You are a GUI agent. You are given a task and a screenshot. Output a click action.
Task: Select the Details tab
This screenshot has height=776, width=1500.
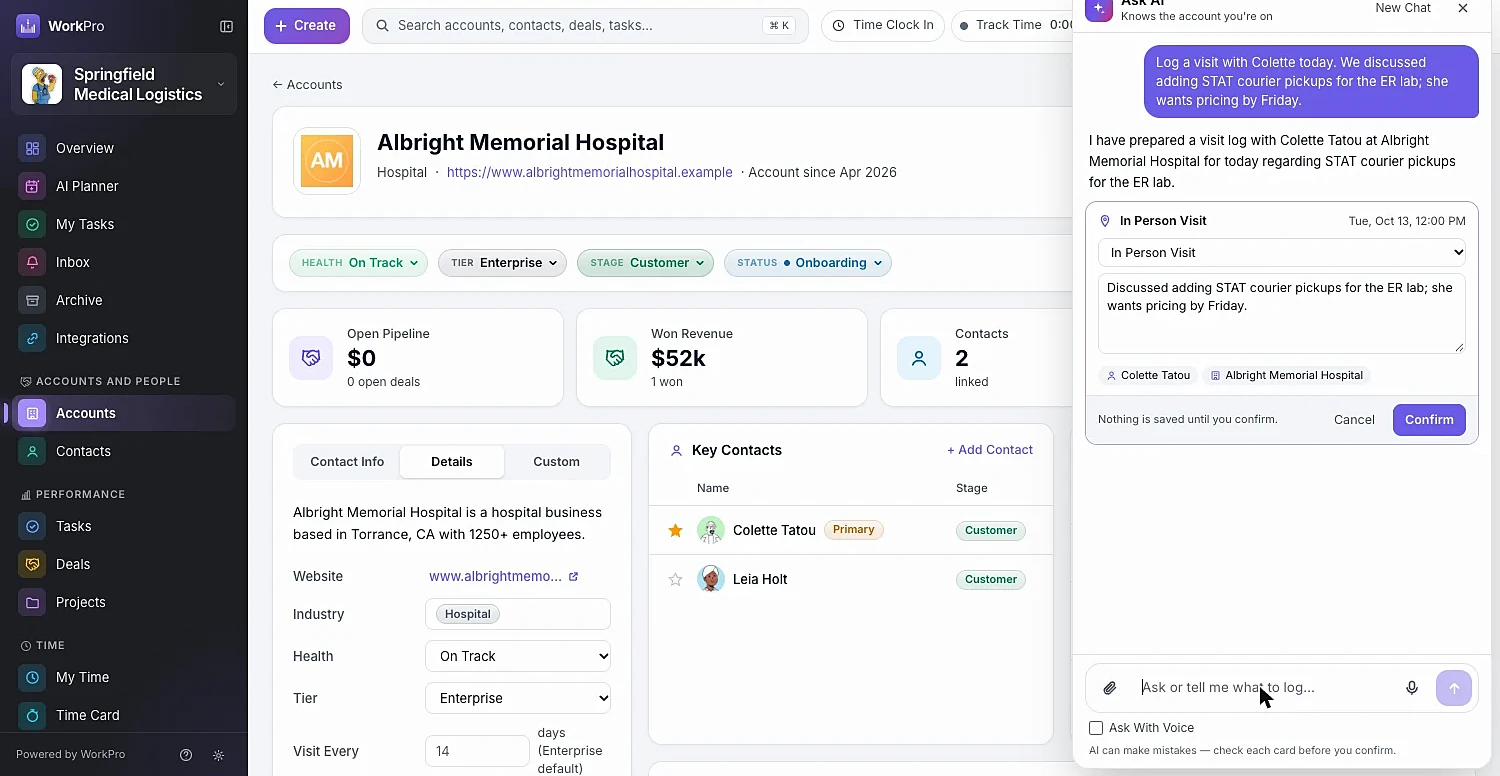[x=452, y=462]
